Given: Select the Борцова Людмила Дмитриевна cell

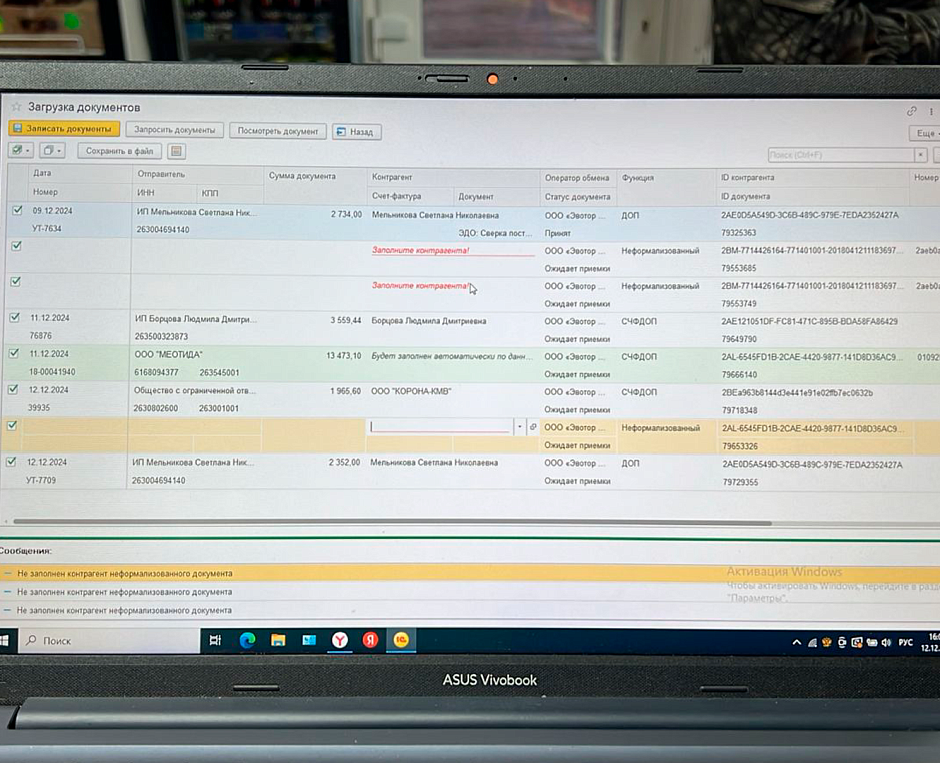Looking at the screenshot, I should [429, 321].
